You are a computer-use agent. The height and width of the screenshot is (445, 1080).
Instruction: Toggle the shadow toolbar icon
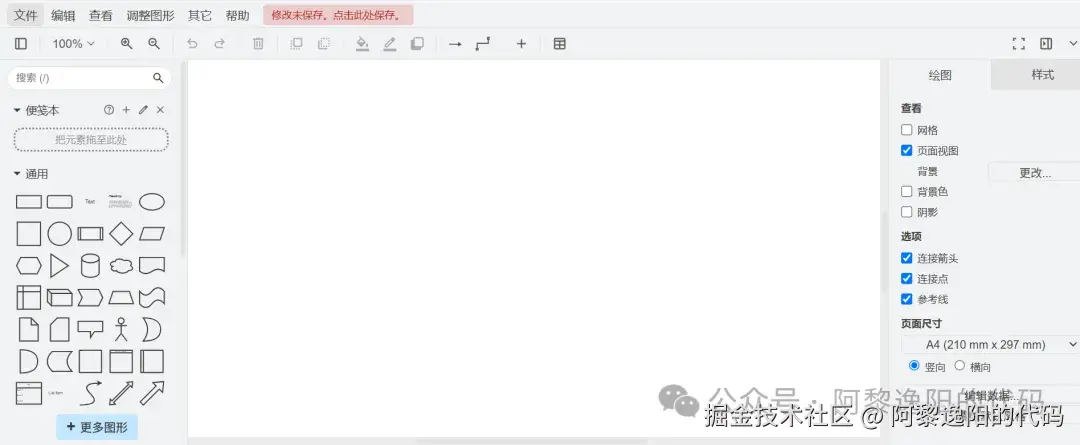coord(417,43)
